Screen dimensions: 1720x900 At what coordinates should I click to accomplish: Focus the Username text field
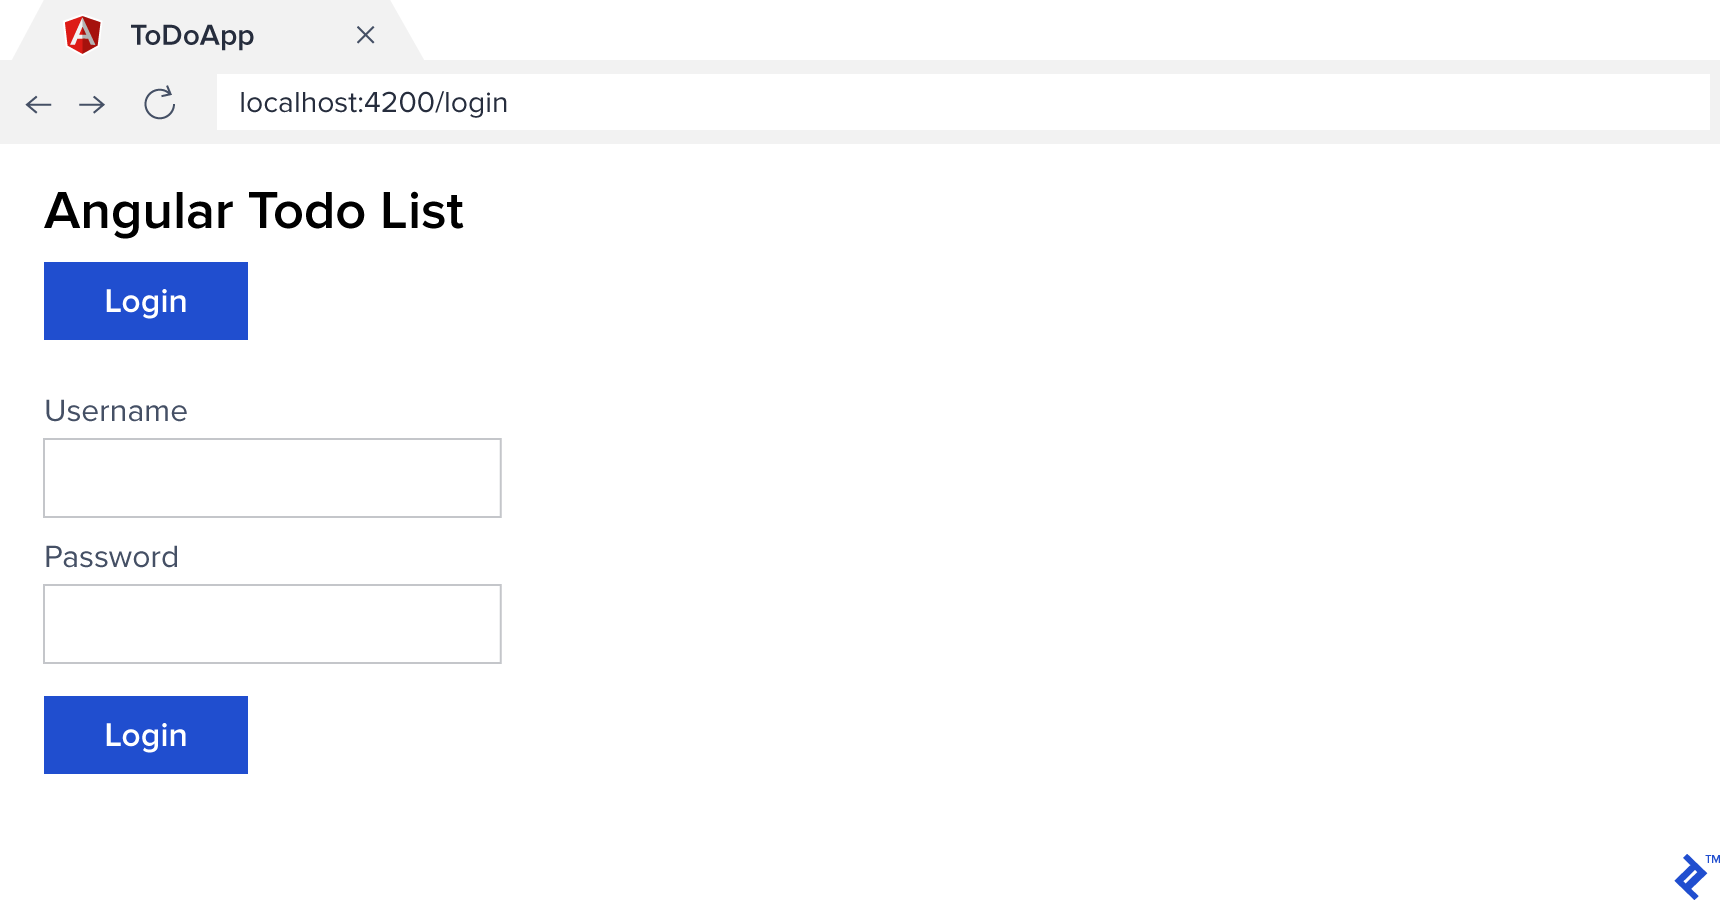click(x=271, y=477)
